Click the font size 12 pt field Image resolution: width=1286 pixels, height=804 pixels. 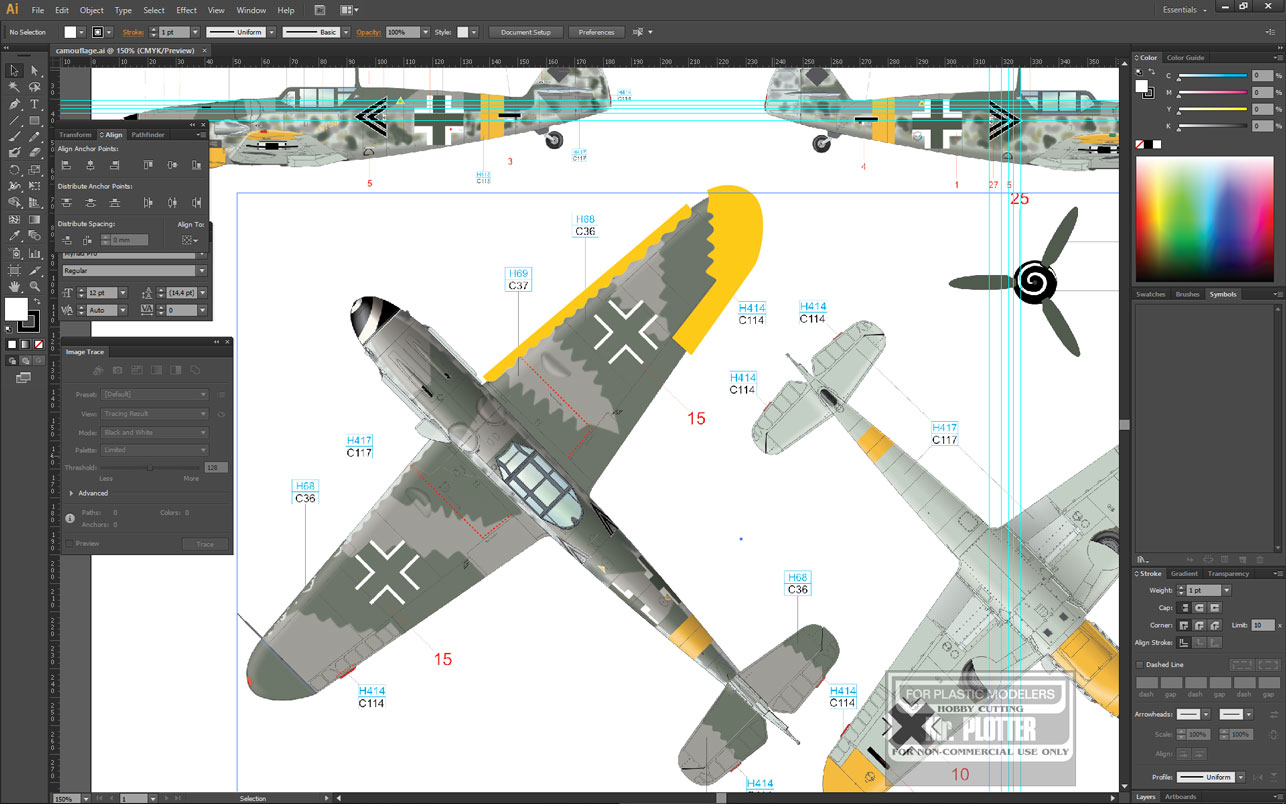point(102,293)
